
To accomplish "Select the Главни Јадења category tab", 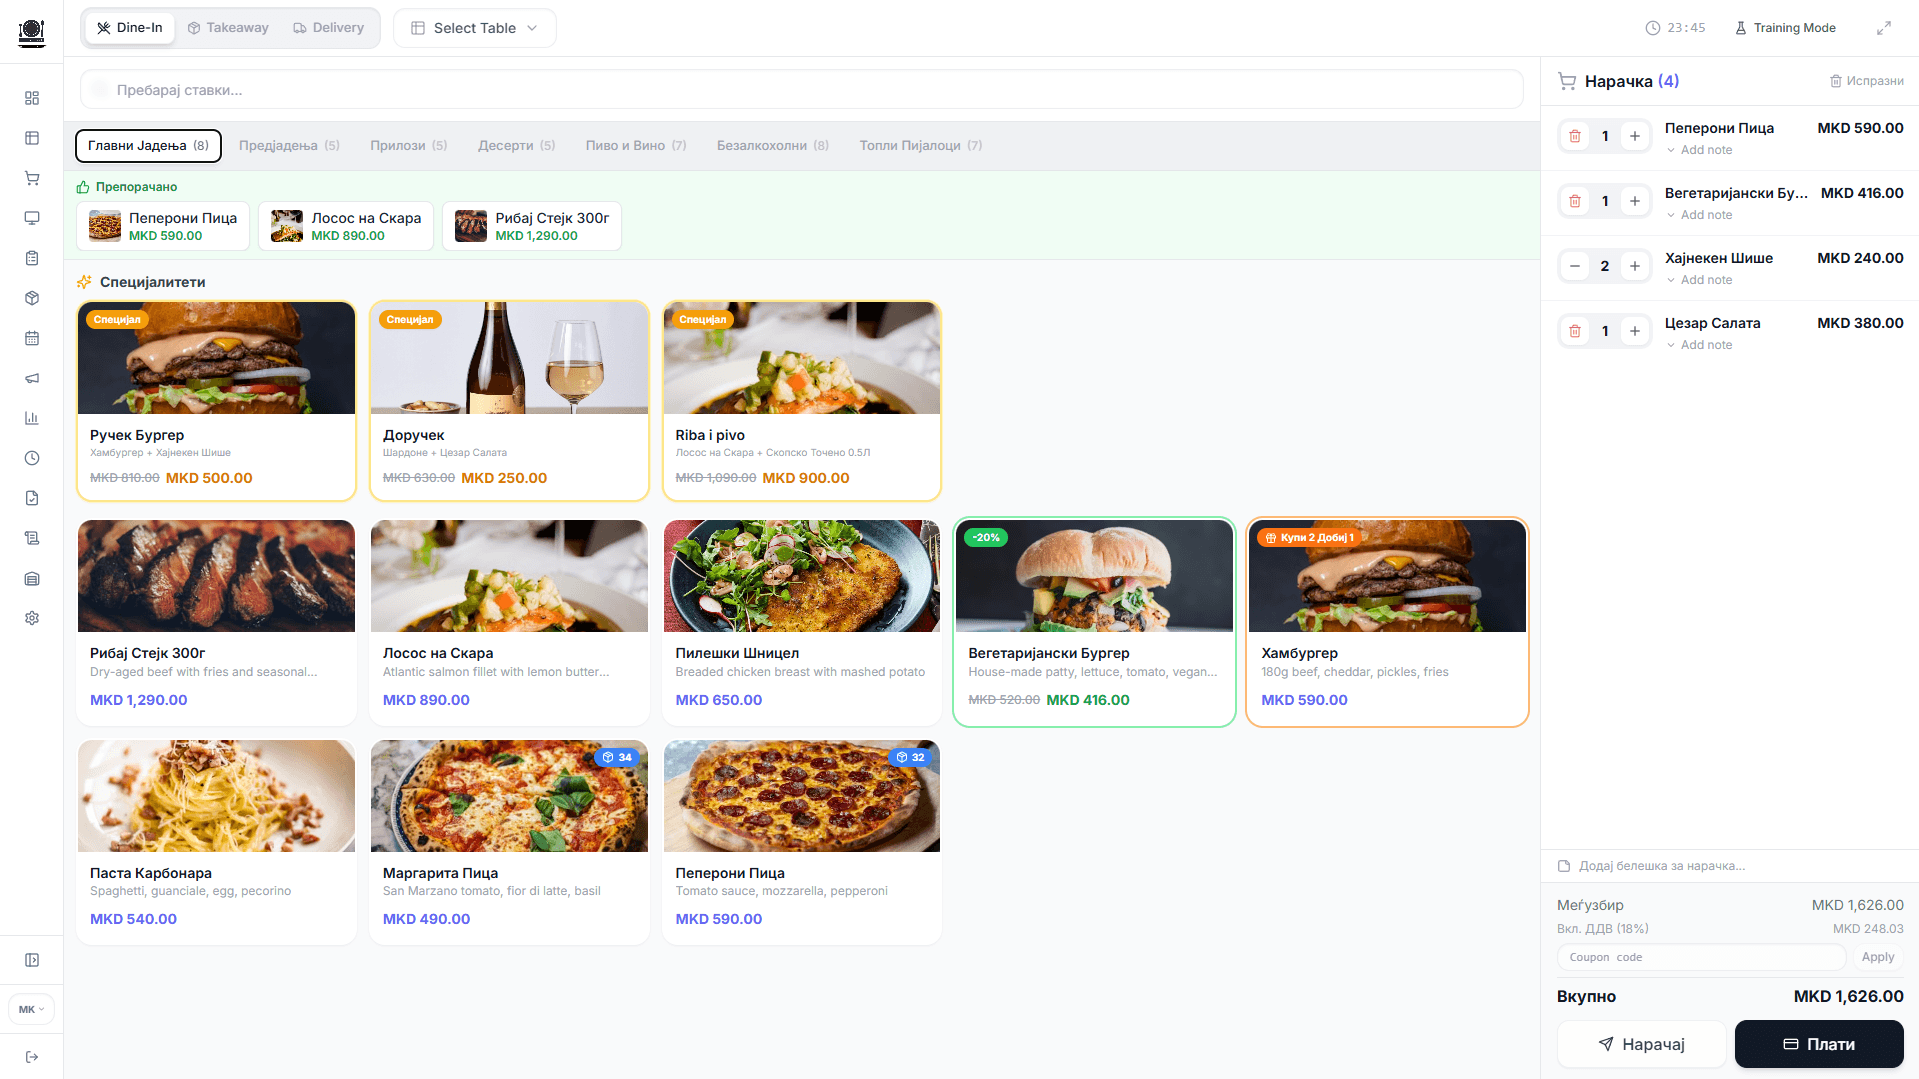I will pyautogui.click(x=148, y=146).
